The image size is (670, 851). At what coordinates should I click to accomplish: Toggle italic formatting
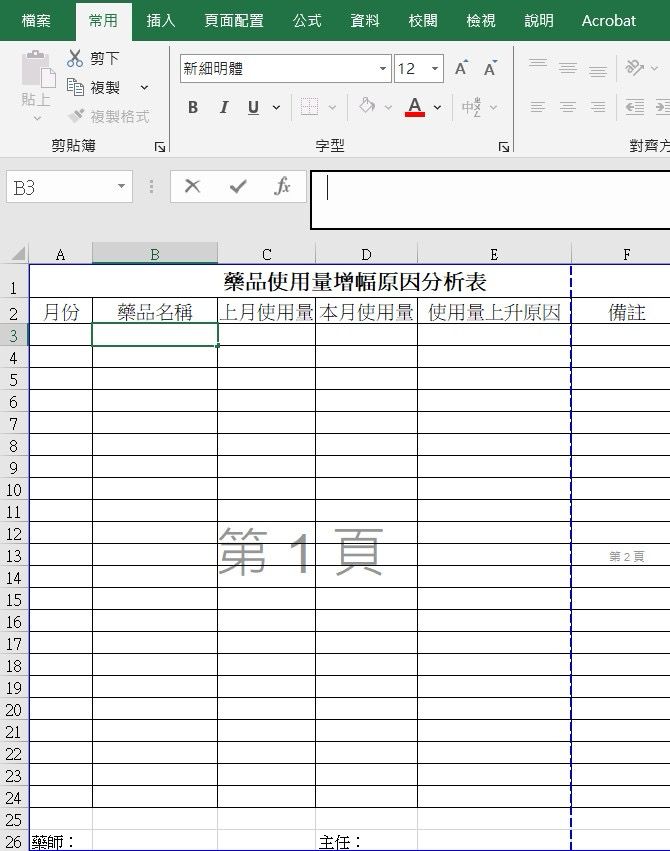point(224,107)
